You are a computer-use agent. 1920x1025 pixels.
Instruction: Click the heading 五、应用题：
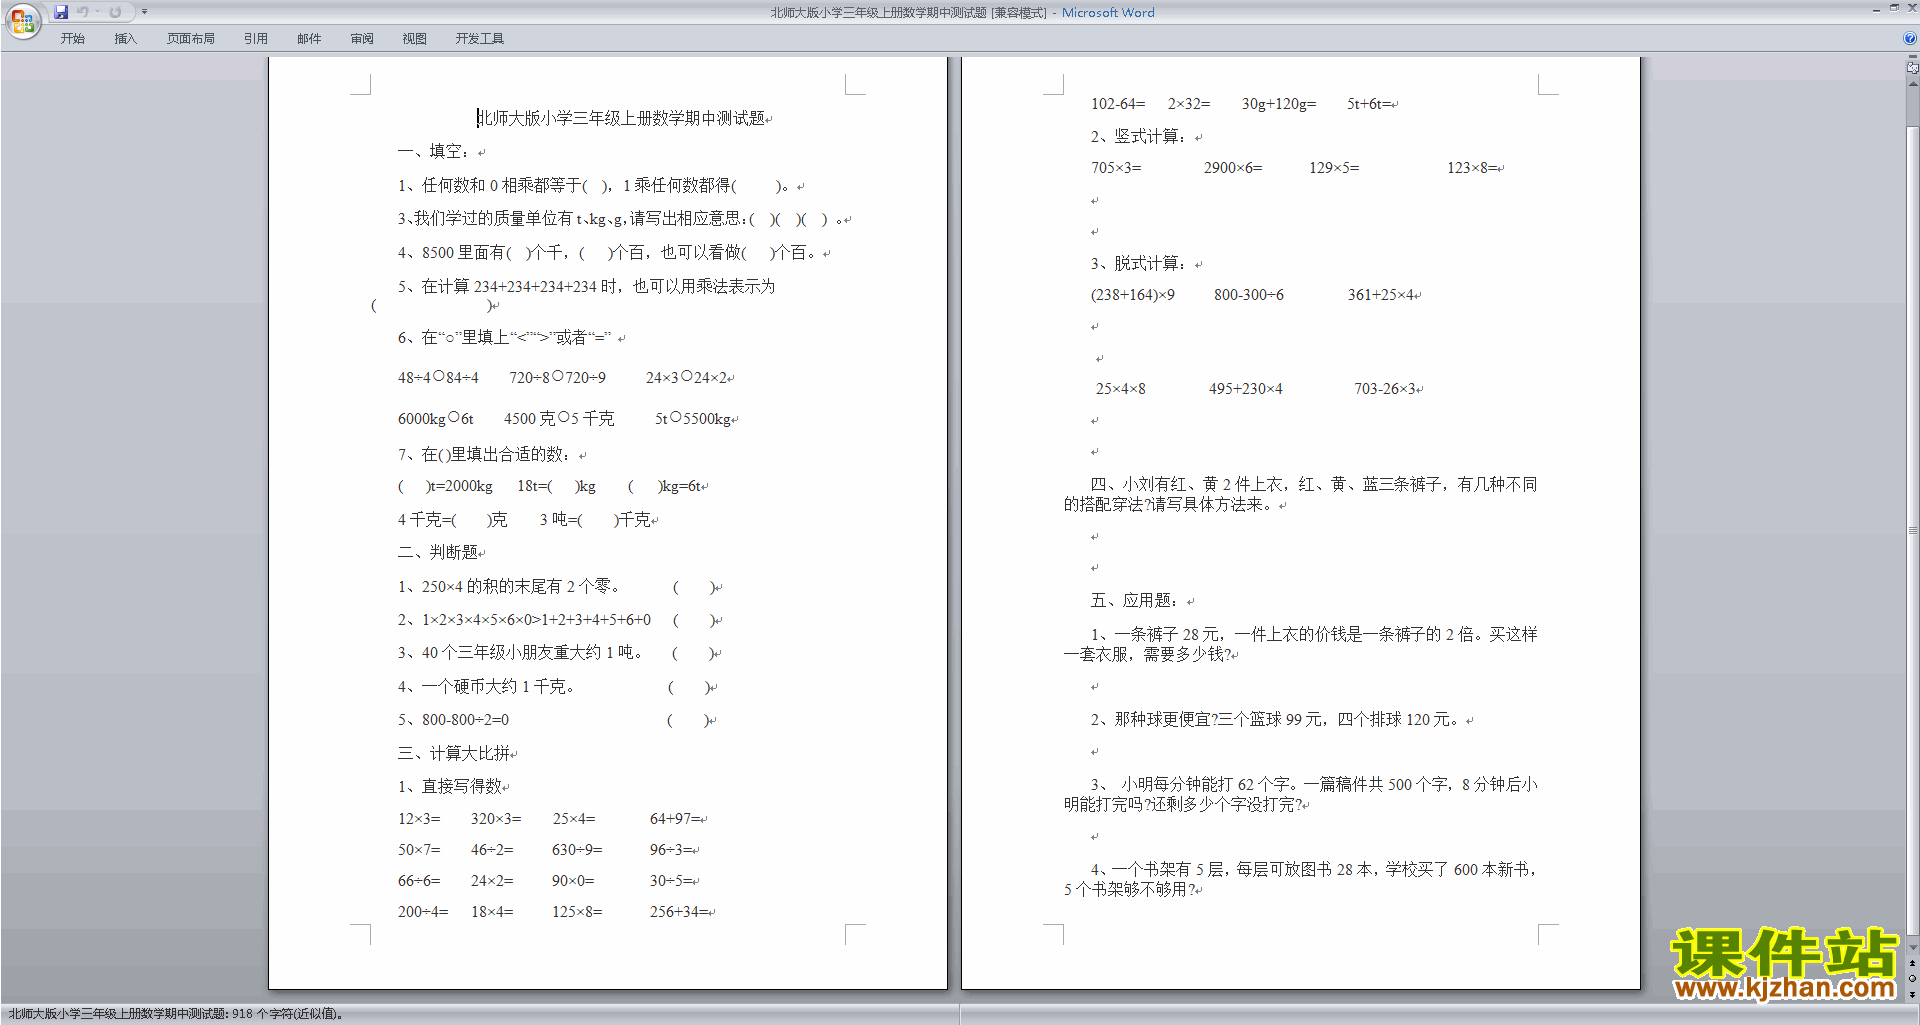tap(1134, 600)
